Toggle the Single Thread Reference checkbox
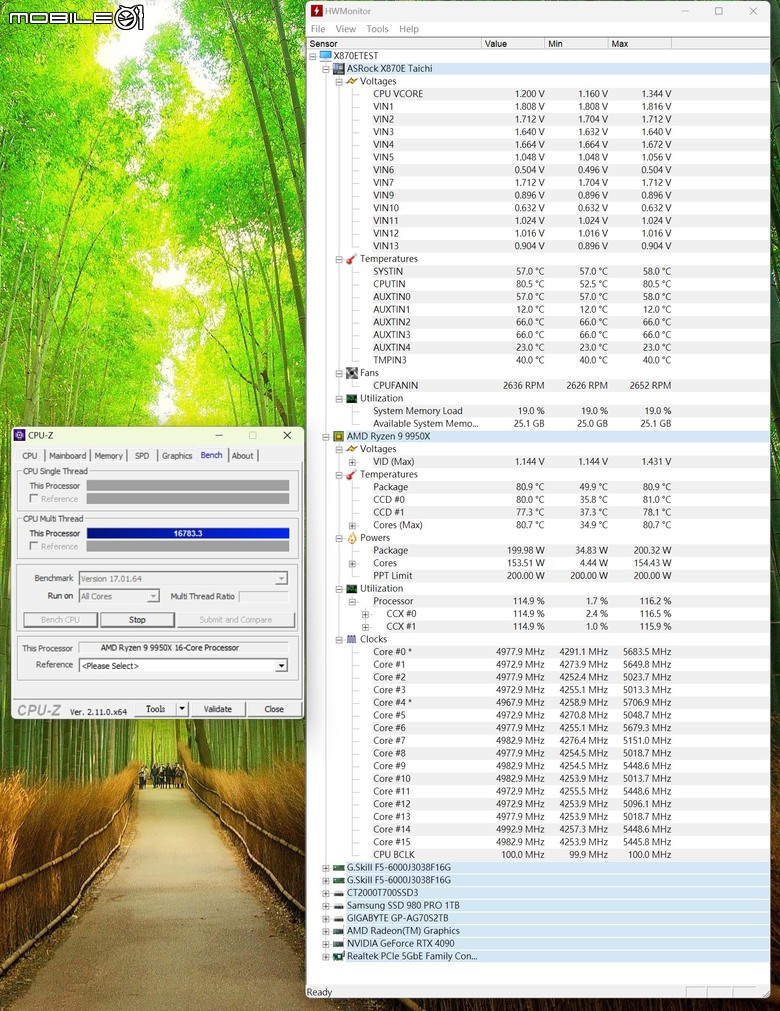Viewport: 780px width, 1011px height. coord(34,498)
